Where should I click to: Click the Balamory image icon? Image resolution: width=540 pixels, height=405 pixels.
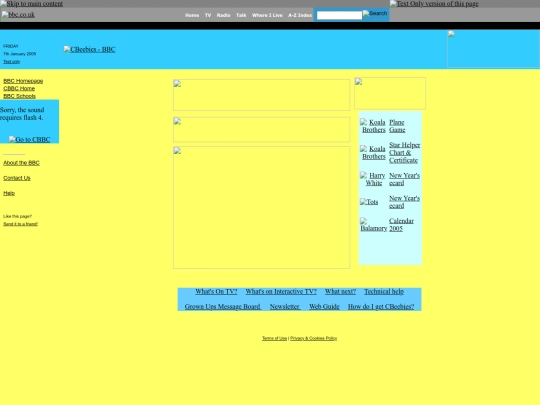pyautogui.click(x=373, y=225)
